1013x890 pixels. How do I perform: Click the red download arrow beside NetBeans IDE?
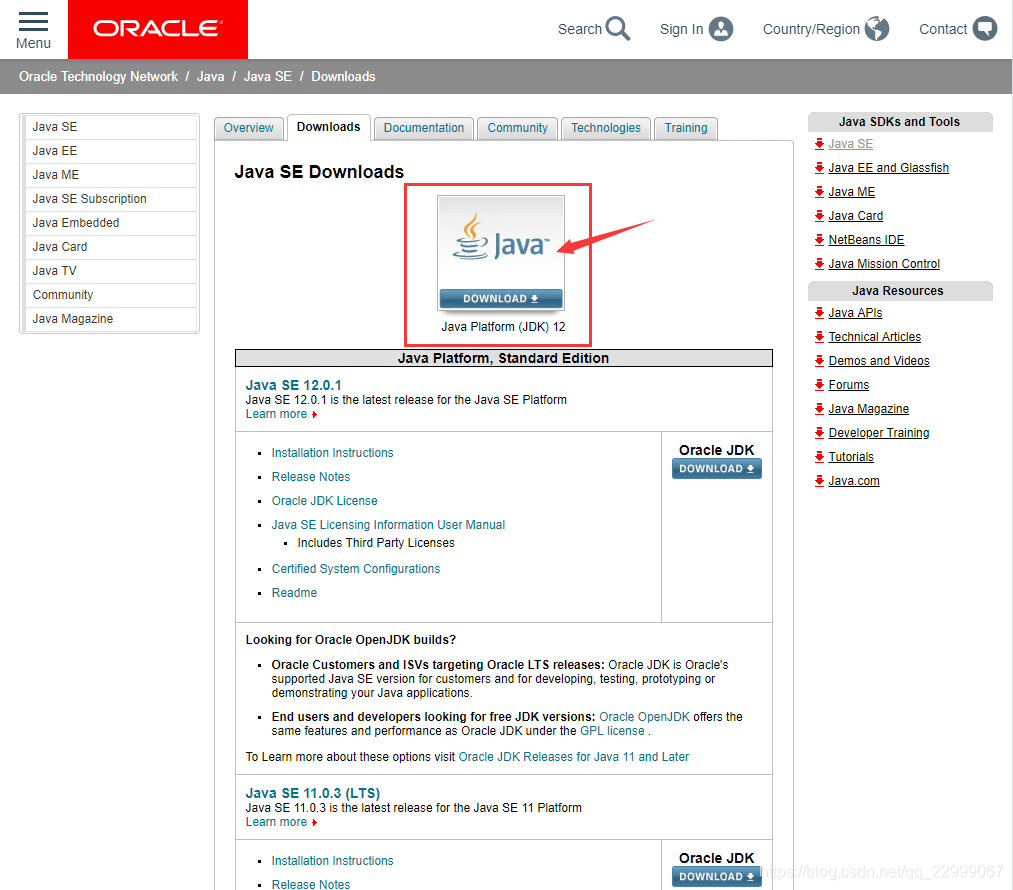pyautogui.click(x=819, y=240)
